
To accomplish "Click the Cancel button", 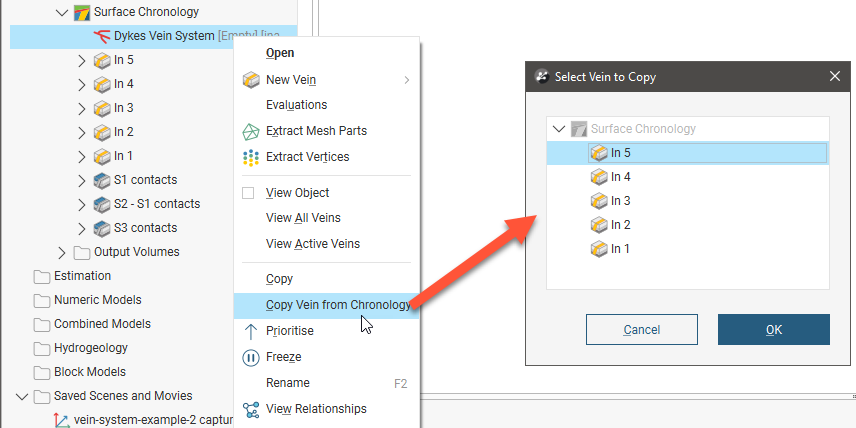I will click(641, 329).
